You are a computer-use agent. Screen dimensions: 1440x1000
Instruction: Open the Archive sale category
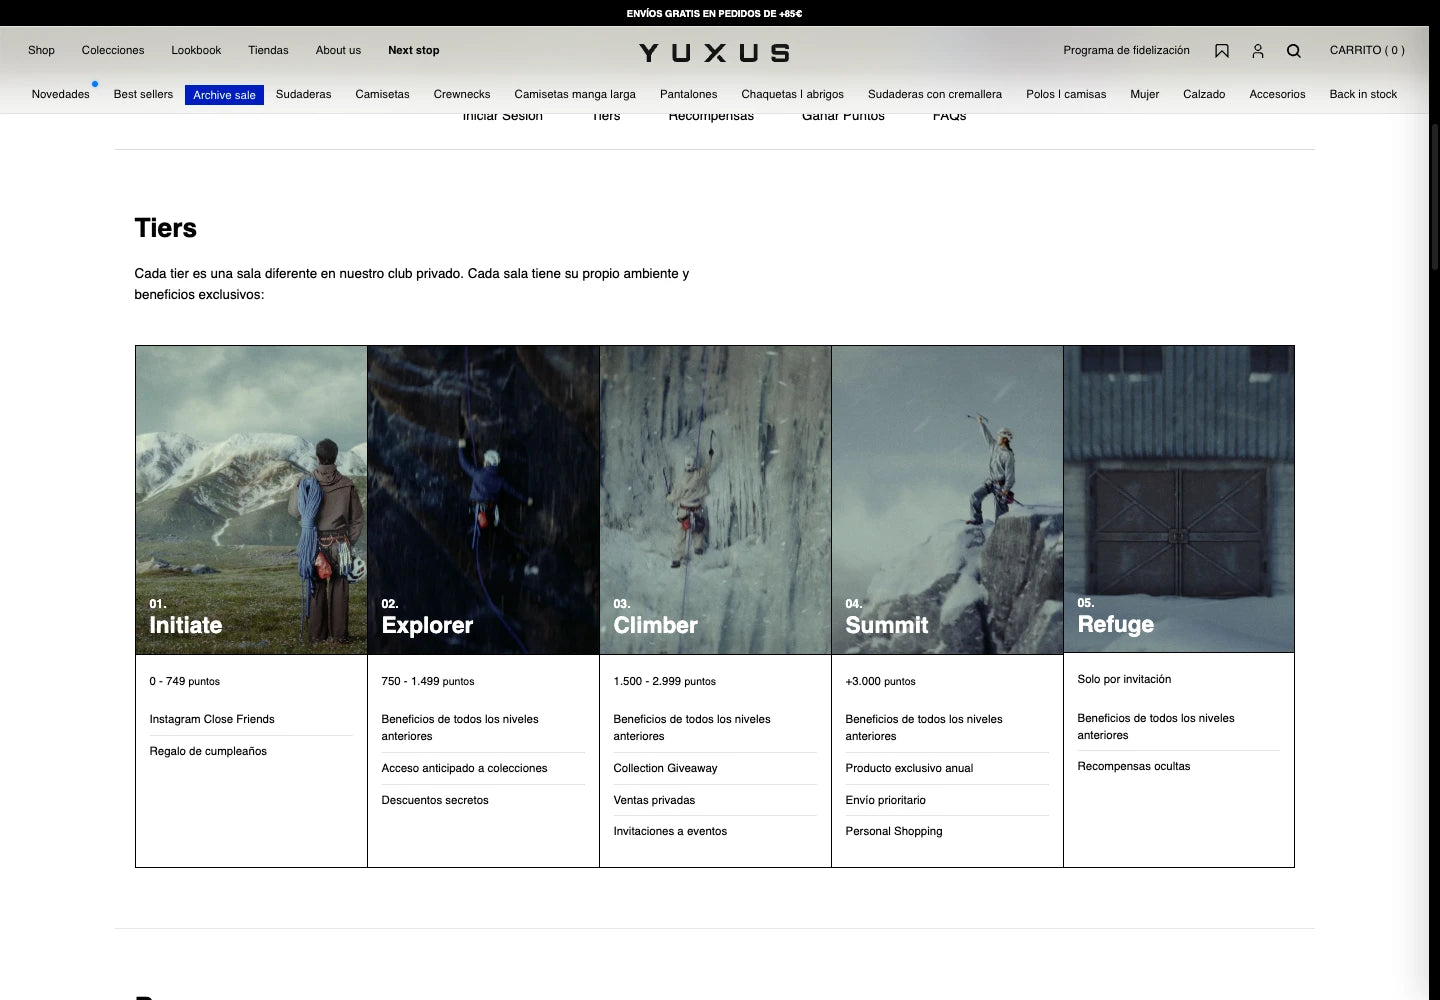pos(224,95)
